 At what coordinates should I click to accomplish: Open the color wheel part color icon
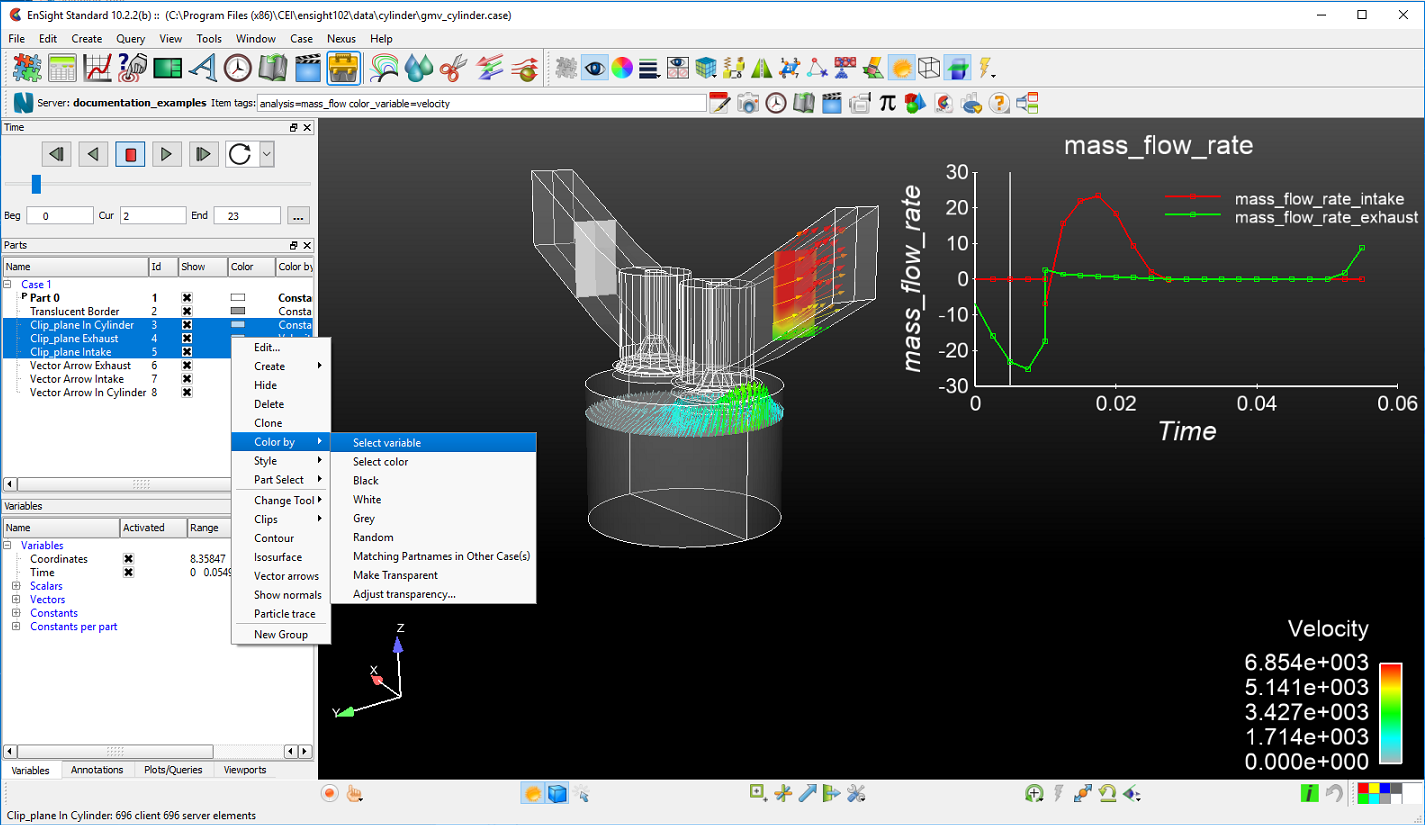[622, 68]
